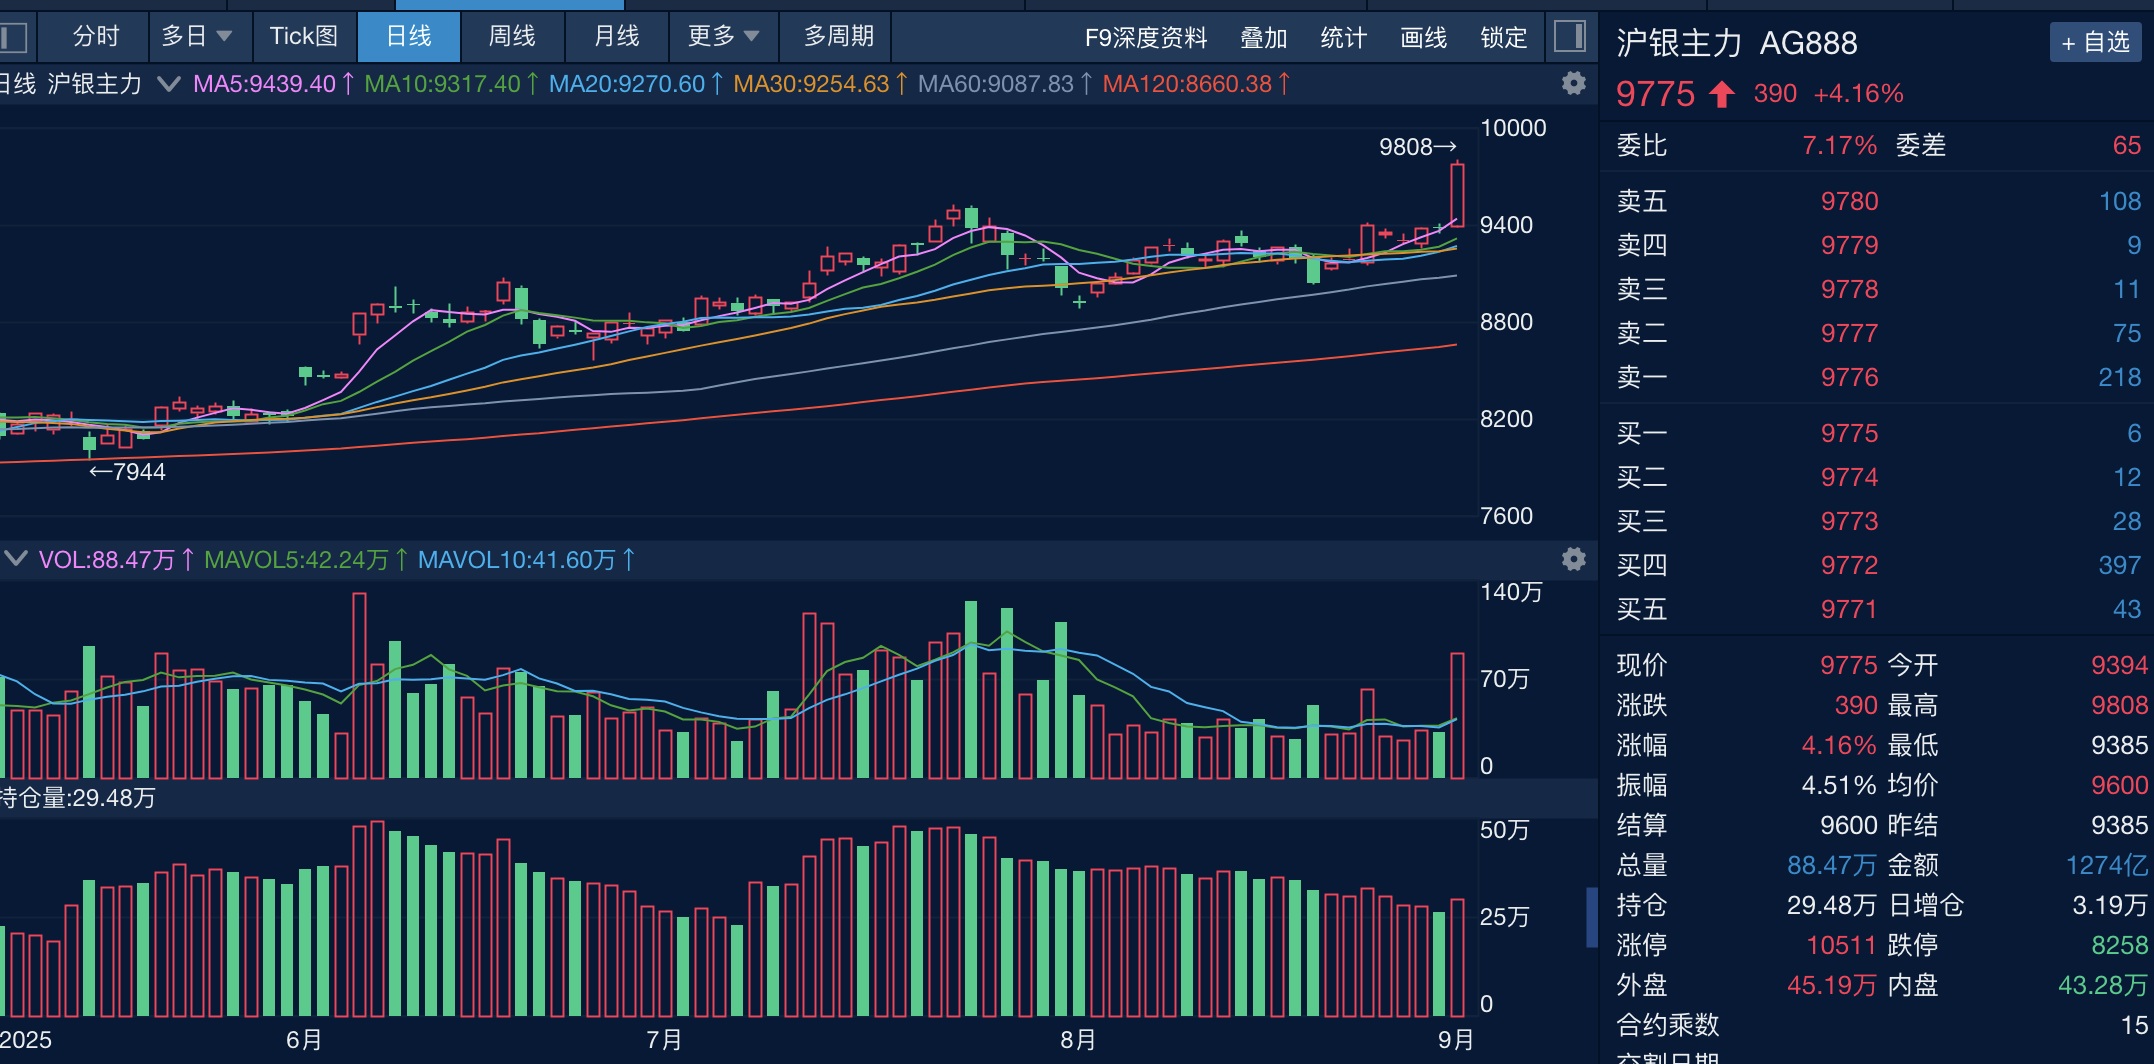
Task: Collapse the 沪银主力 chart header chevron
Action: coord(168,84)
